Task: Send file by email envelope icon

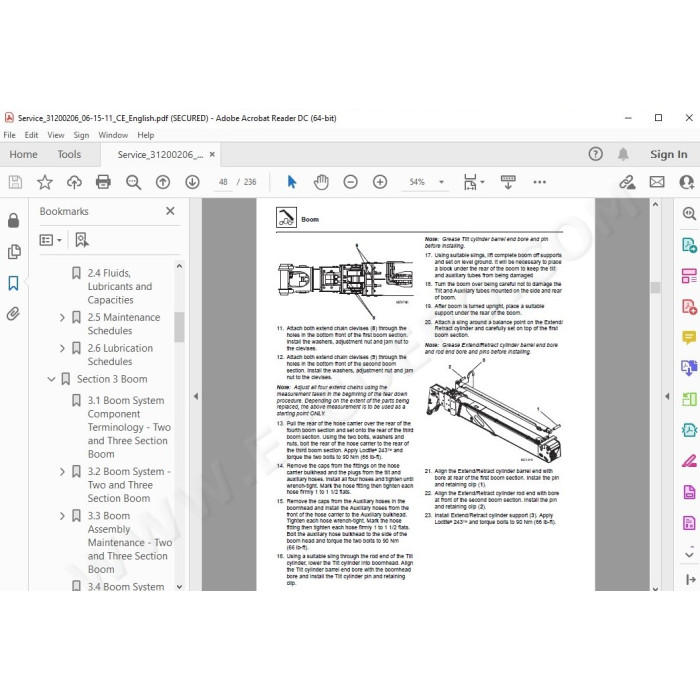Action: coord(657,182)
